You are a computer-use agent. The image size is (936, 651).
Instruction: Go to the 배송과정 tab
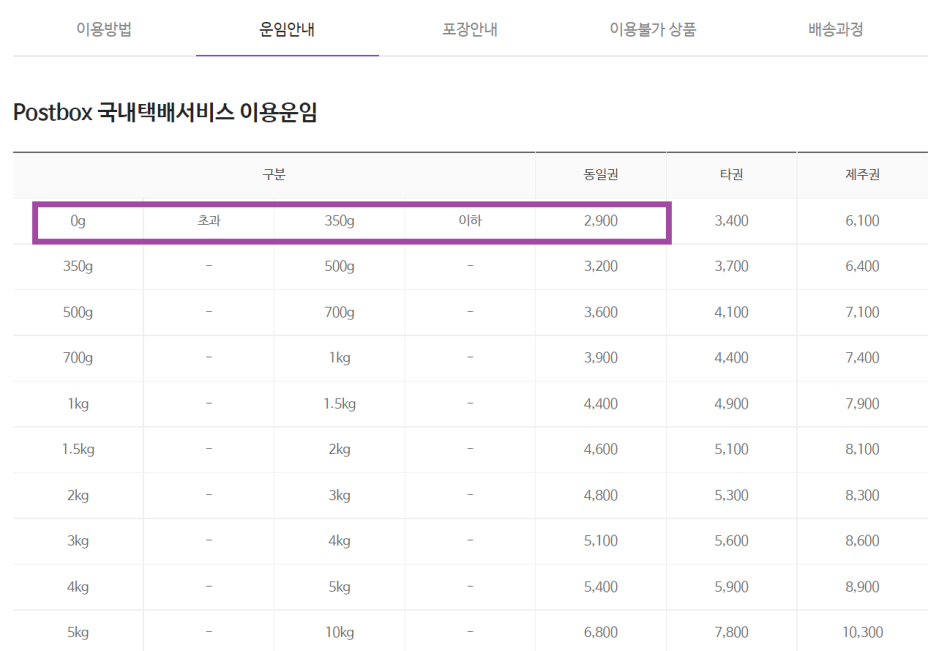[836, 29]
